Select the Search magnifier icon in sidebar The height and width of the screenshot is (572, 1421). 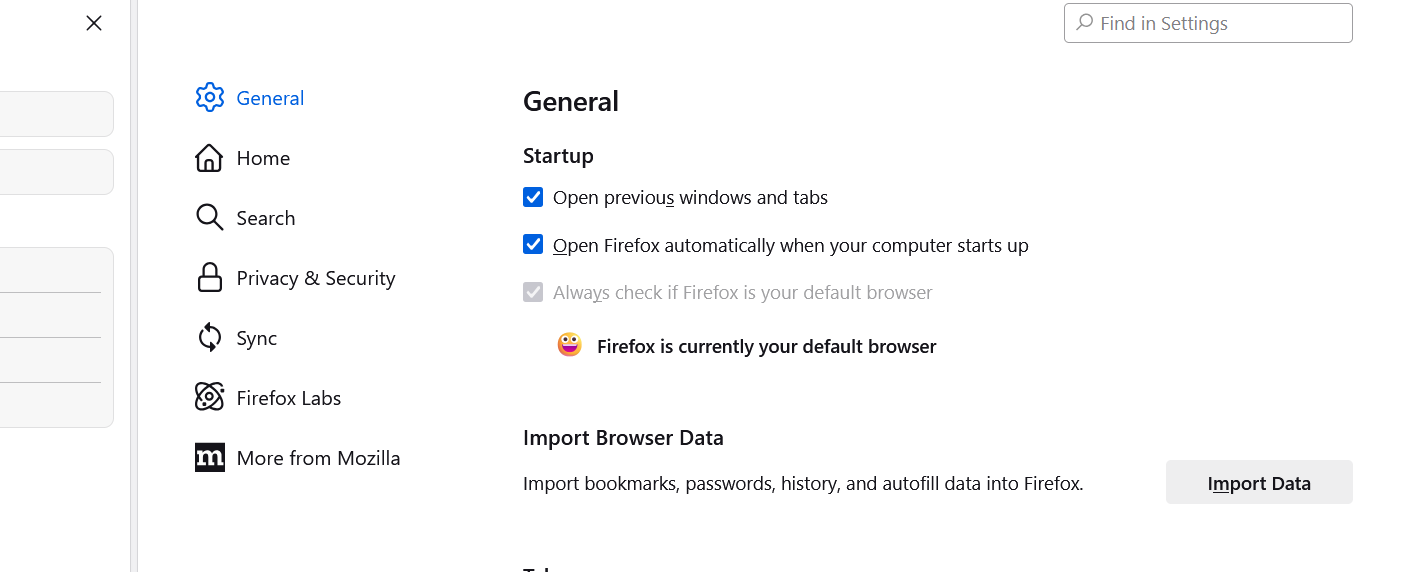click(x=209, y=217)
